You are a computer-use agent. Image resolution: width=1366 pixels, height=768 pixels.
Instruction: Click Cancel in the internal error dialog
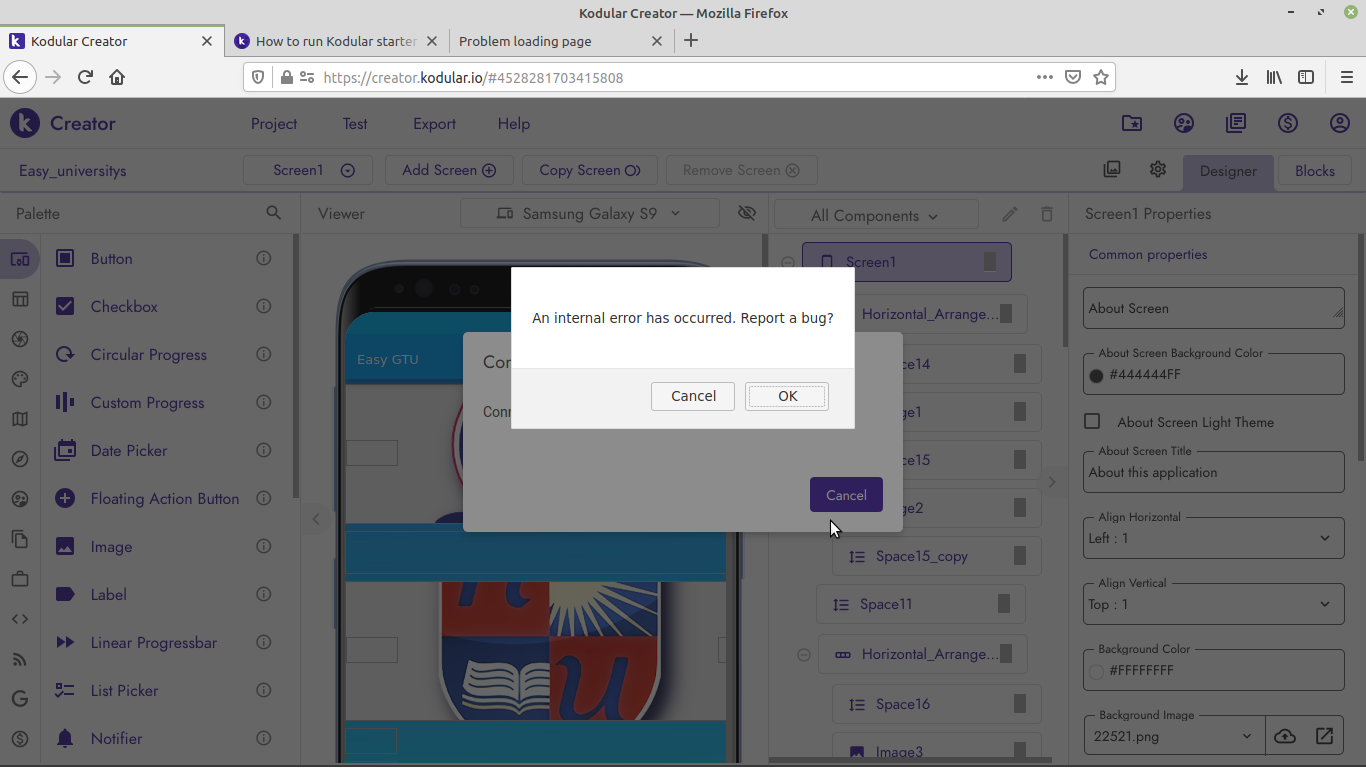pos(693,396)
